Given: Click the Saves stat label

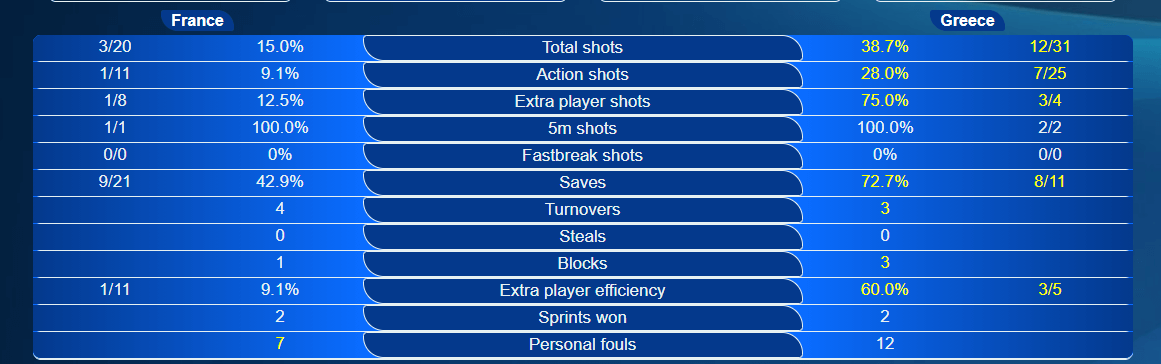Looking at the screenshot, I should (583, 183).
